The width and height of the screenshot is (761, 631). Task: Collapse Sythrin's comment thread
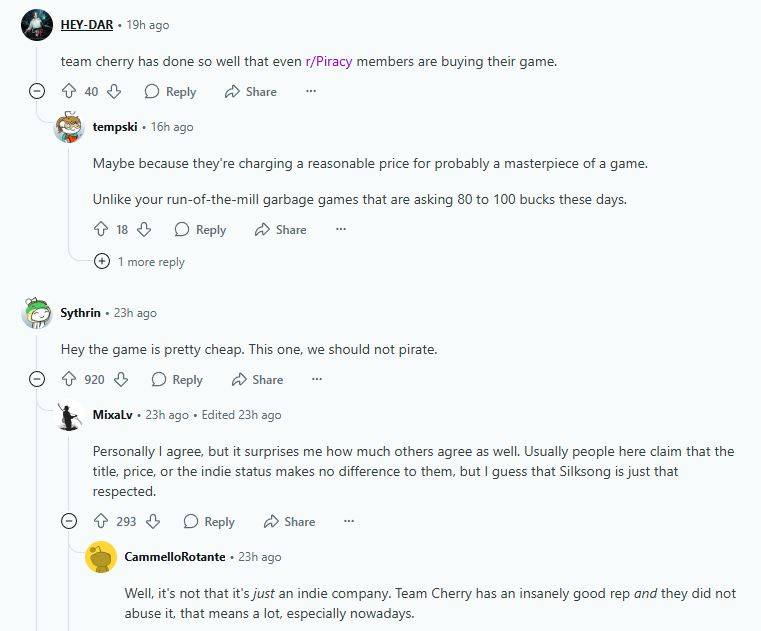point(37,379)
